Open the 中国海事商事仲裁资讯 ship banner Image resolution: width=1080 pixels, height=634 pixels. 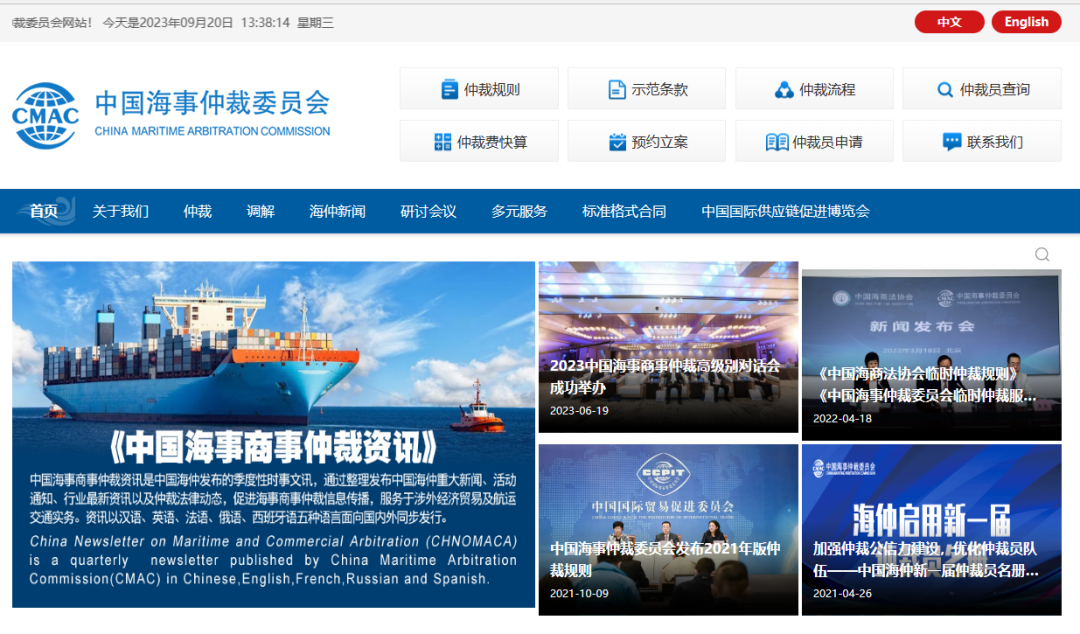coord(273,434)
